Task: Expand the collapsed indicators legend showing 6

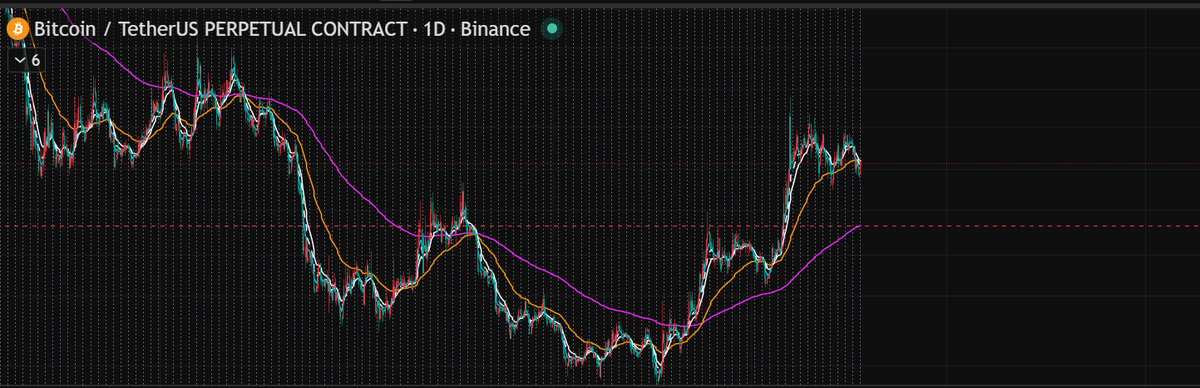Action: pyautogui.click(x=27, y=61)
